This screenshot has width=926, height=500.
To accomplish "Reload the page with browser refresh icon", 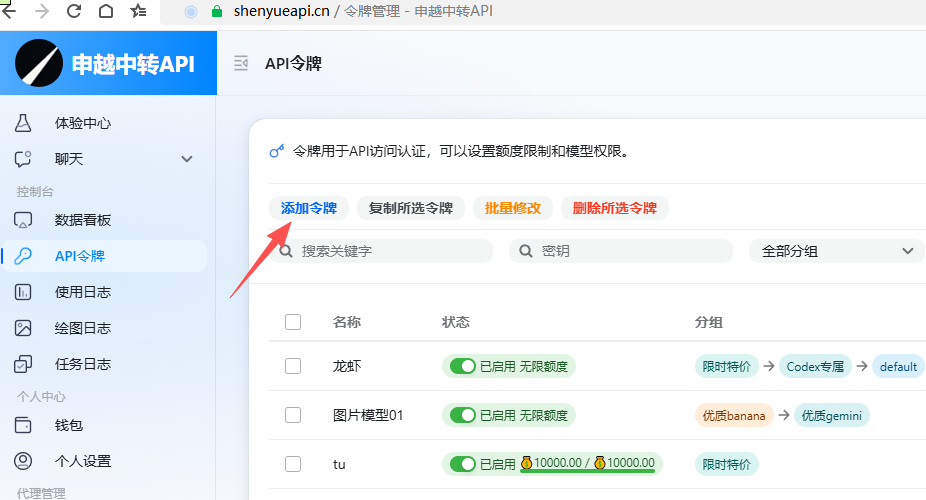I will coord(73,12).
